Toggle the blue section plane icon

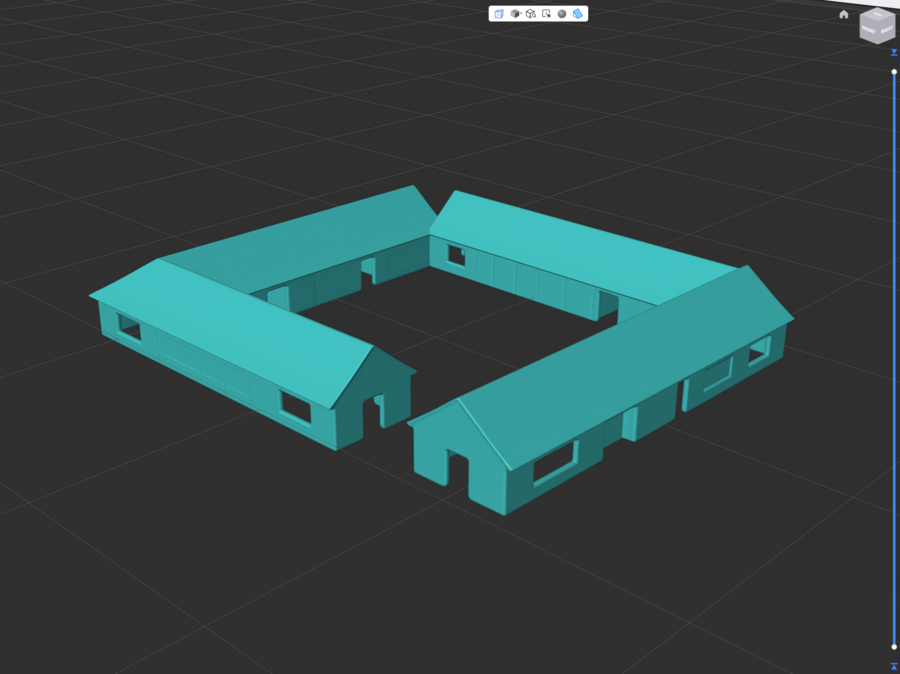[x=578, y=14]
